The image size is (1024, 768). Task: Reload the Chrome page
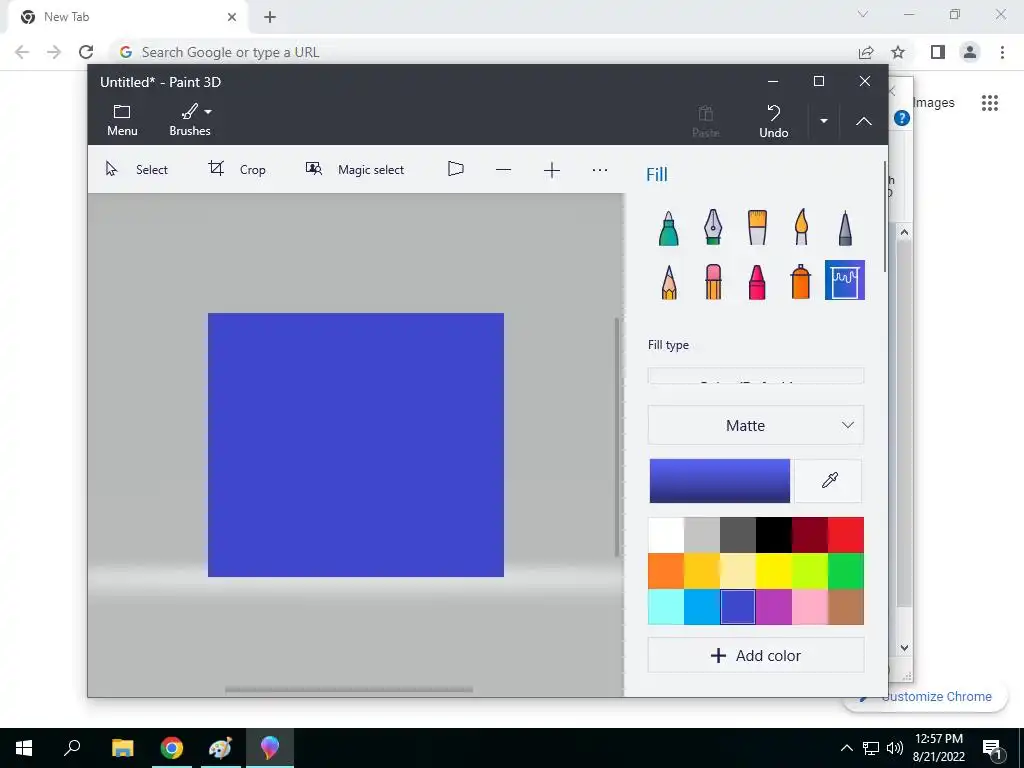click(x=86, y=52)
